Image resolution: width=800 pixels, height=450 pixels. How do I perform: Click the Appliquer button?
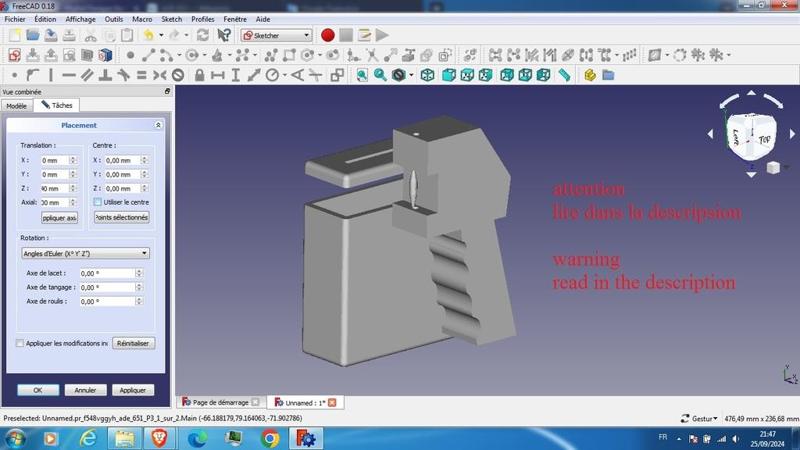(133, 390)
